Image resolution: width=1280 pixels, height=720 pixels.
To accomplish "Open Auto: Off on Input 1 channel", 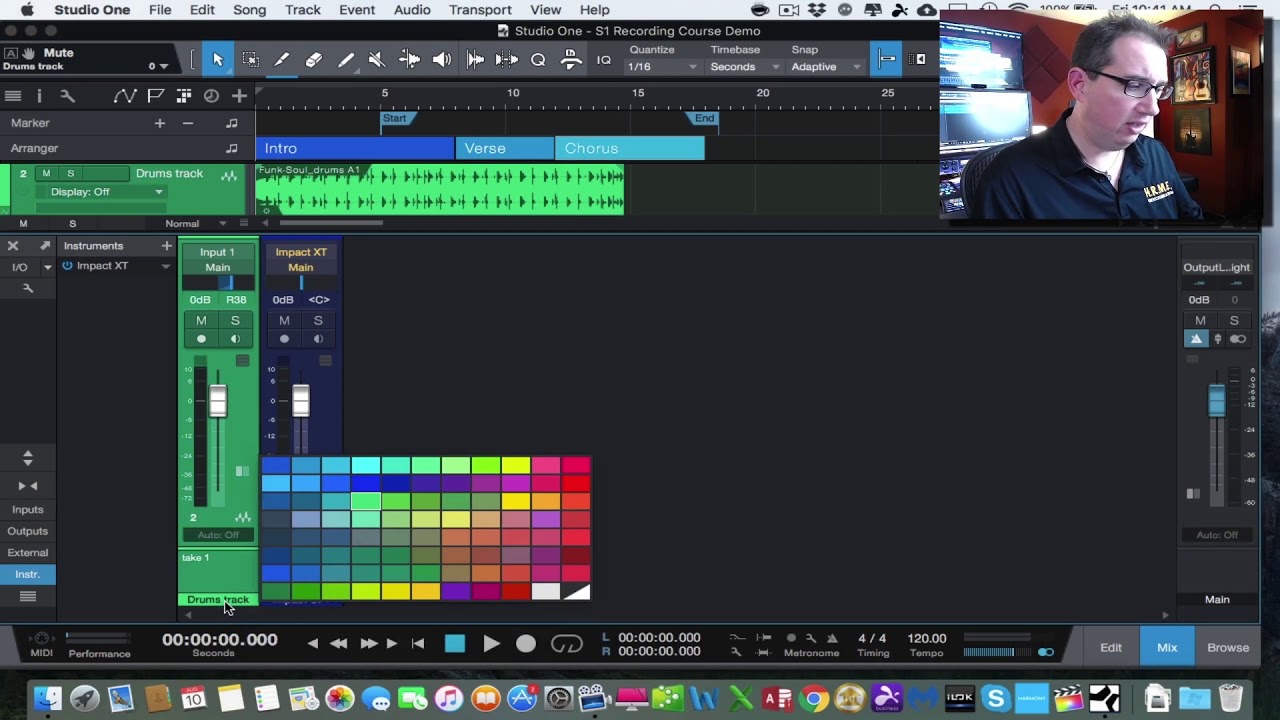I will (x=218, y=535).
